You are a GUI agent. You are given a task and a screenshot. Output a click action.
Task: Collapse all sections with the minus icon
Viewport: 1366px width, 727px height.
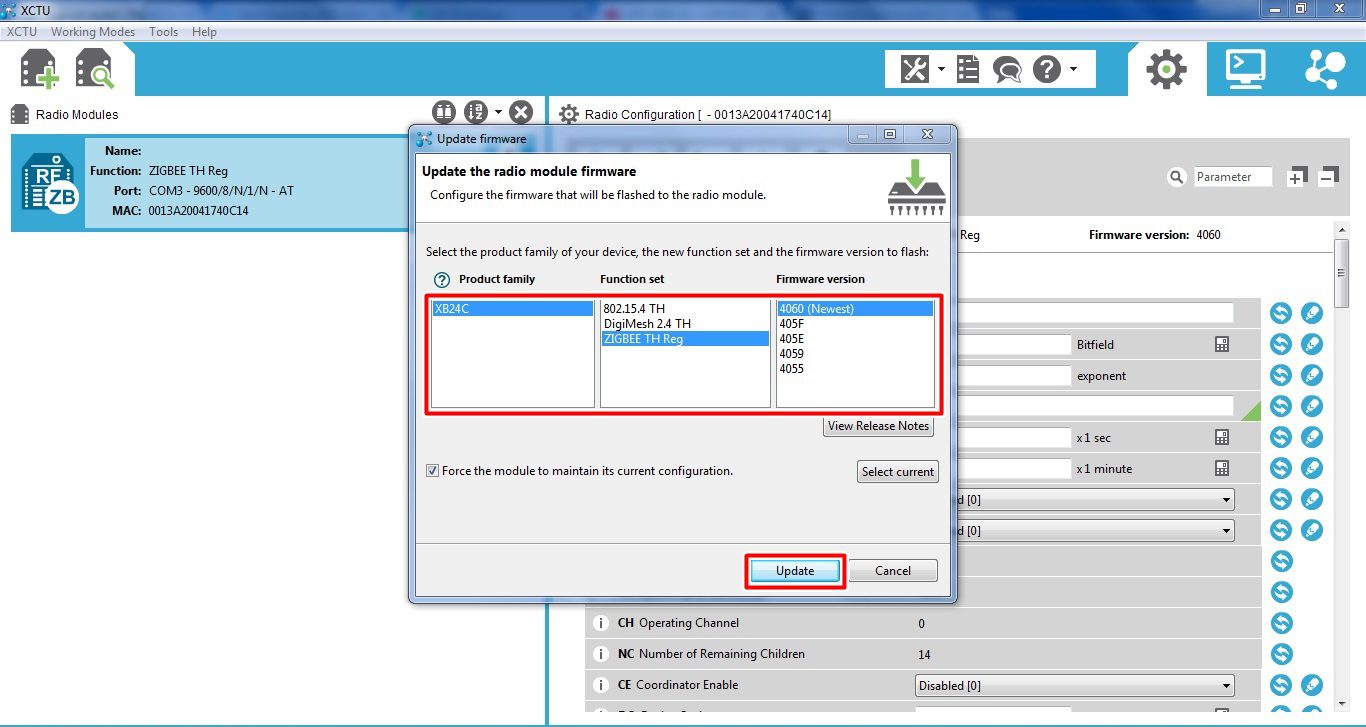(1329, 177)
